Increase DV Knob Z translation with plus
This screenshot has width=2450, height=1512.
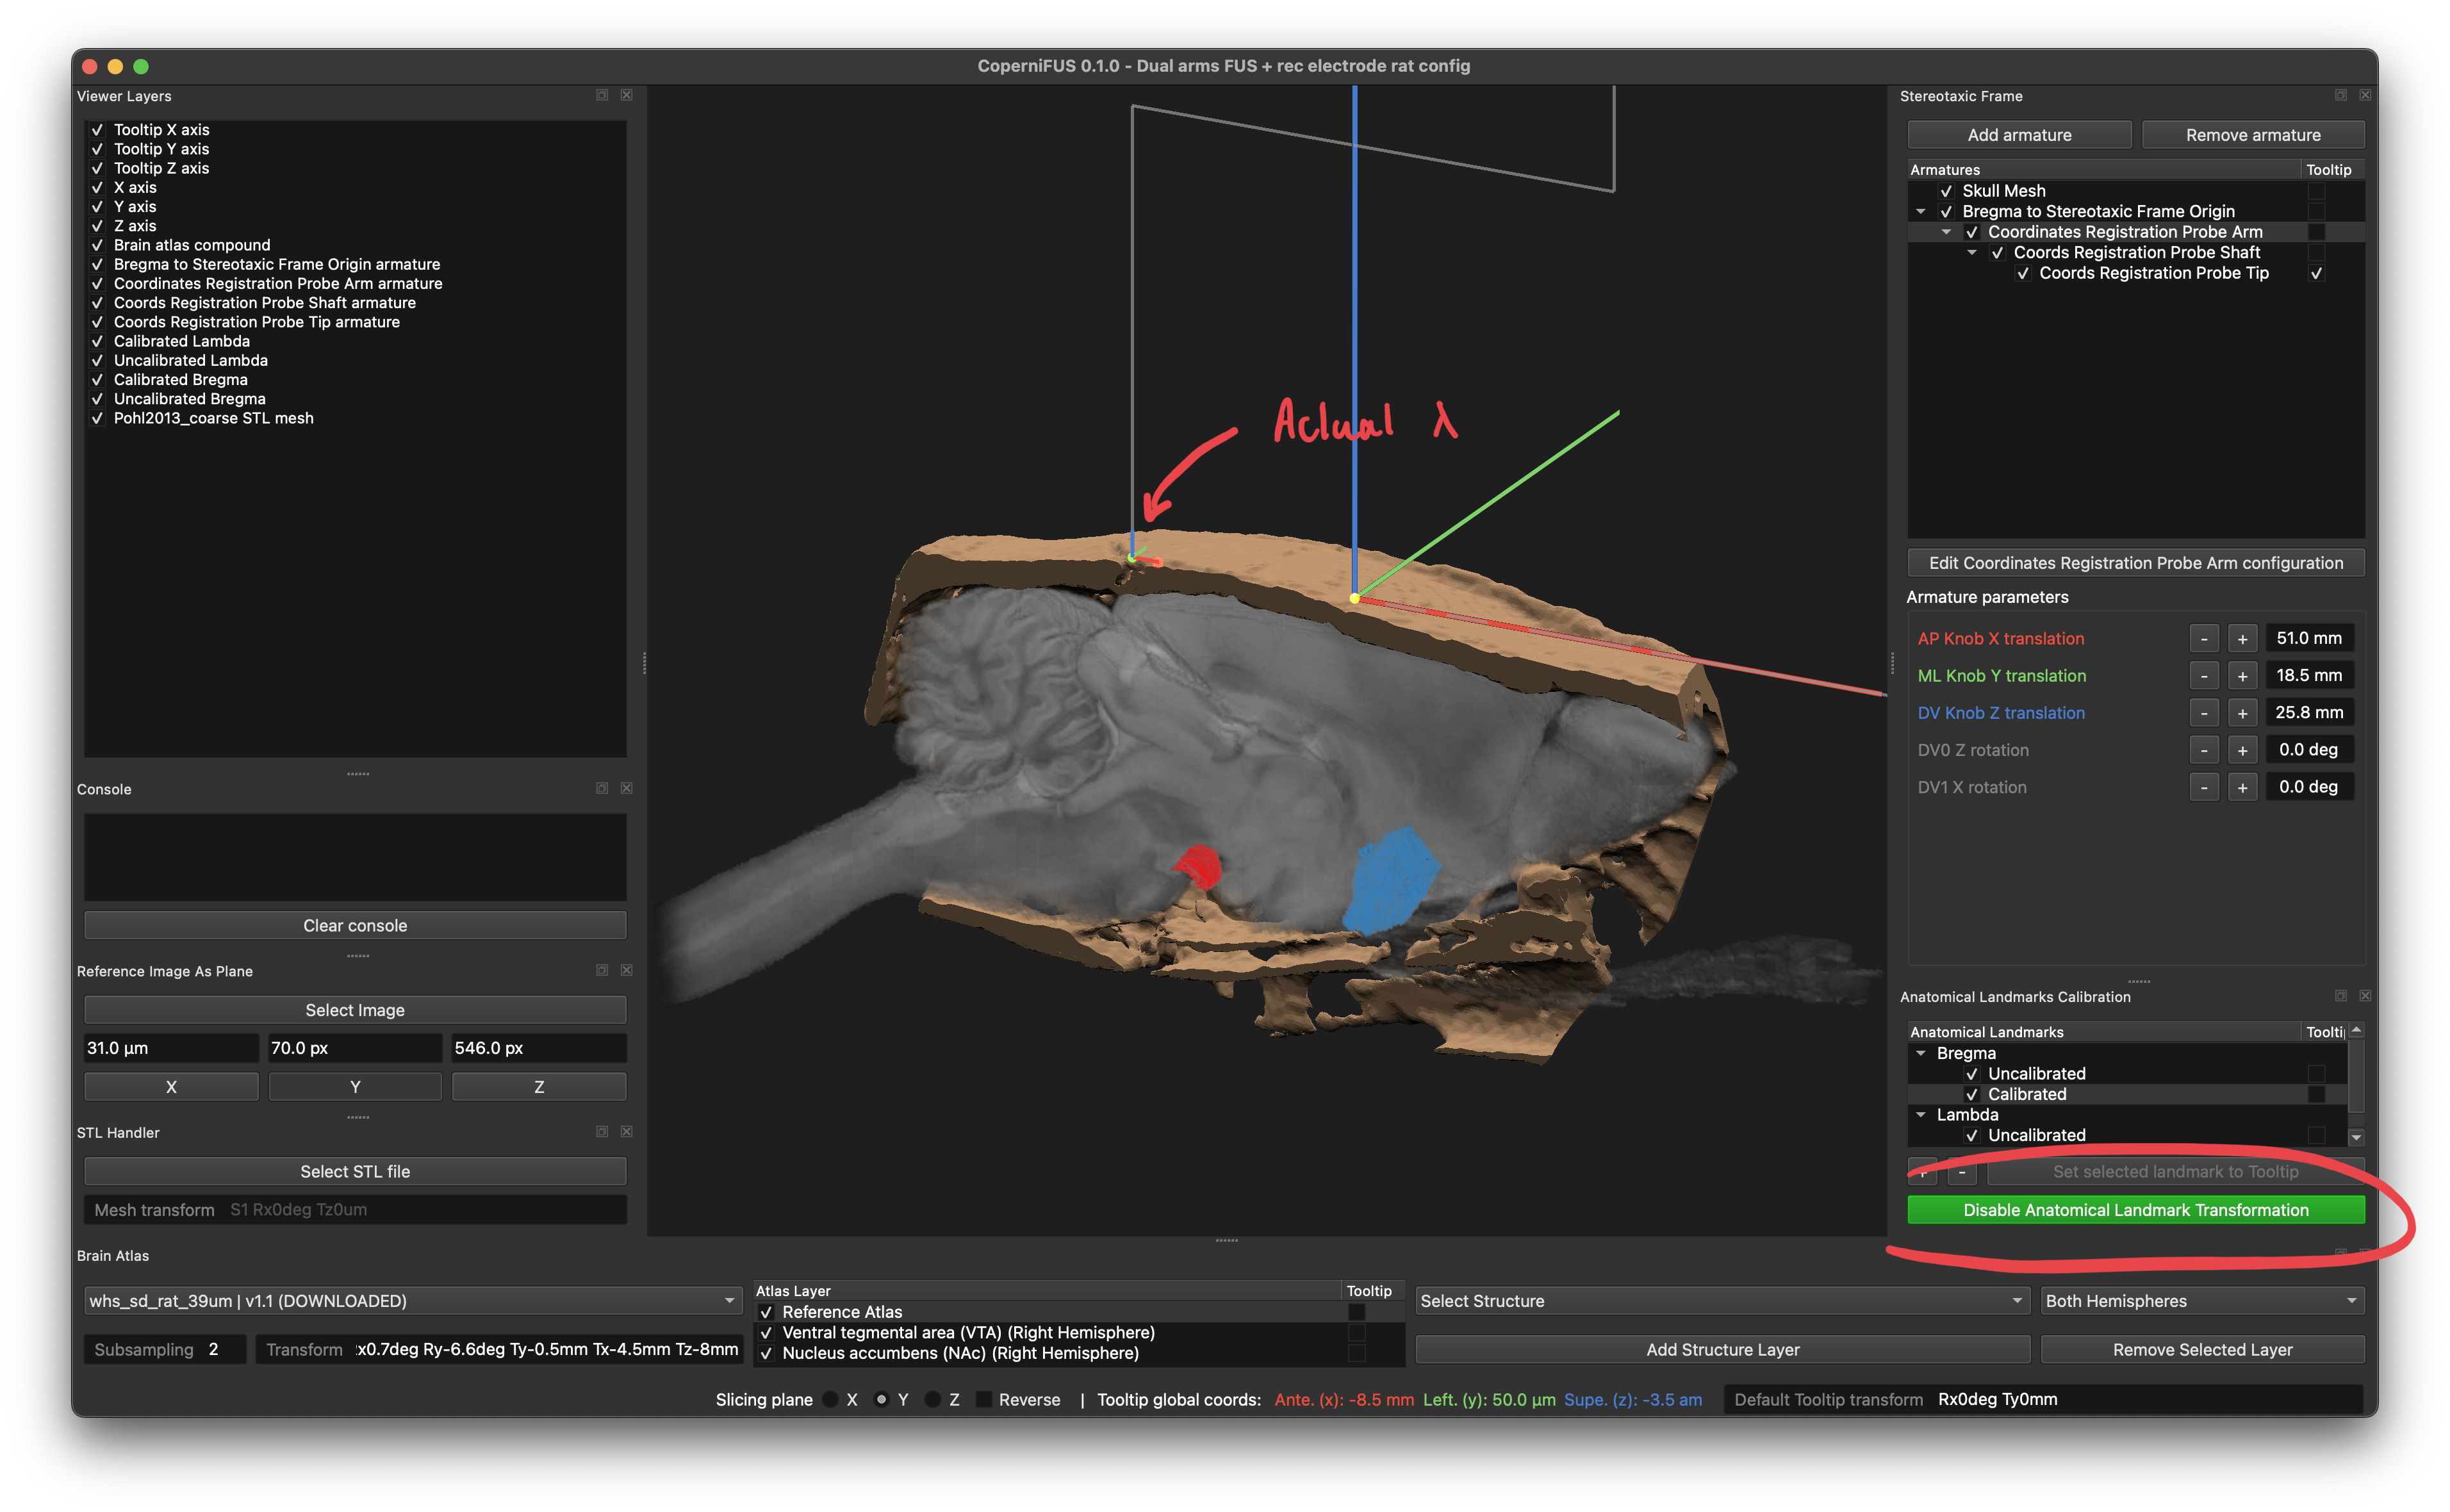(x=2243, y=713)
